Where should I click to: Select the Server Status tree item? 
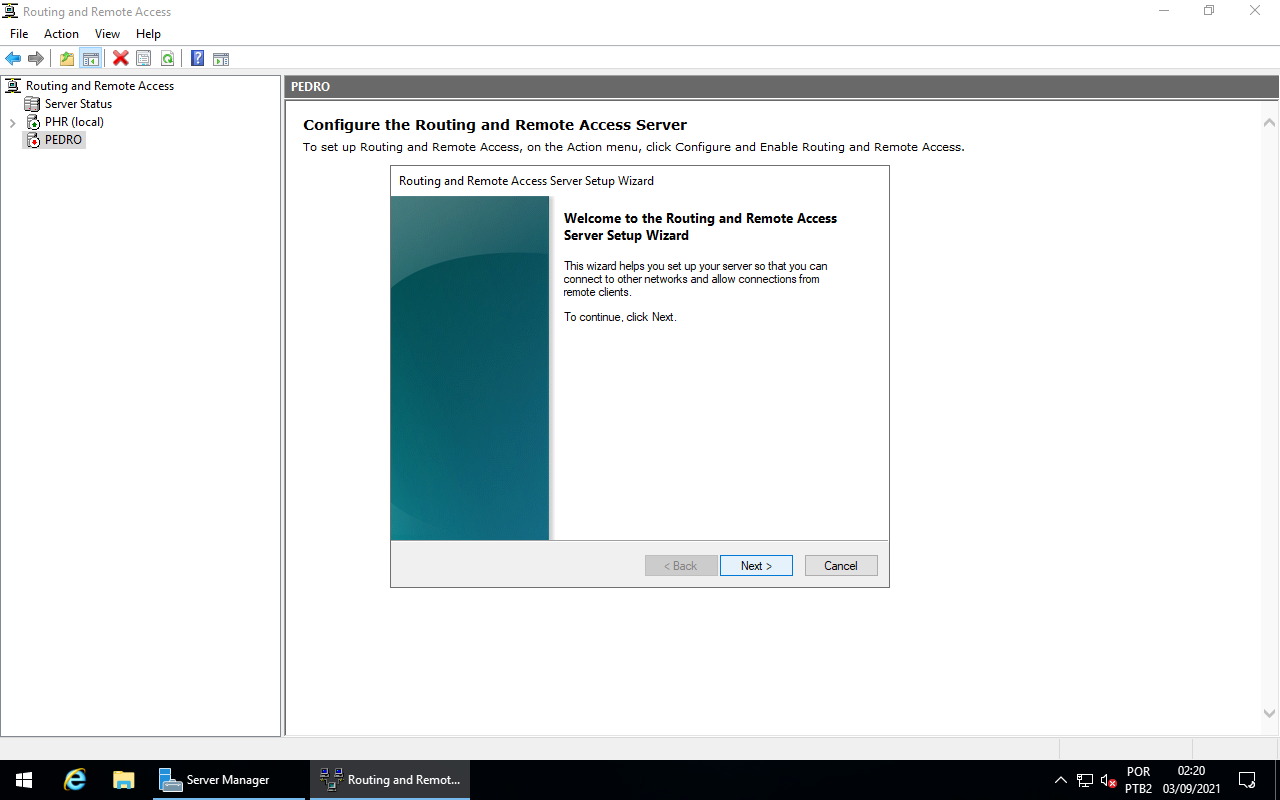[x=76, y=103]
